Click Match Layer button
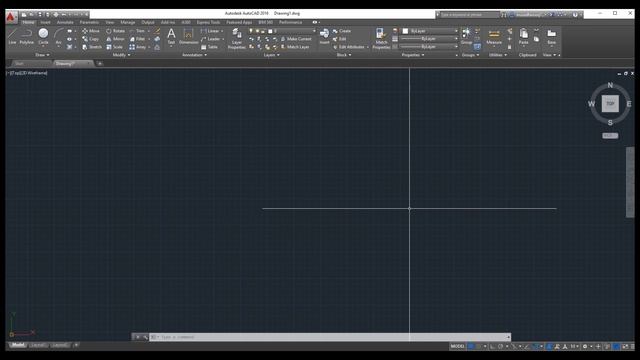The height and width of the screenshot is (360, 640). tap(295, 47)
